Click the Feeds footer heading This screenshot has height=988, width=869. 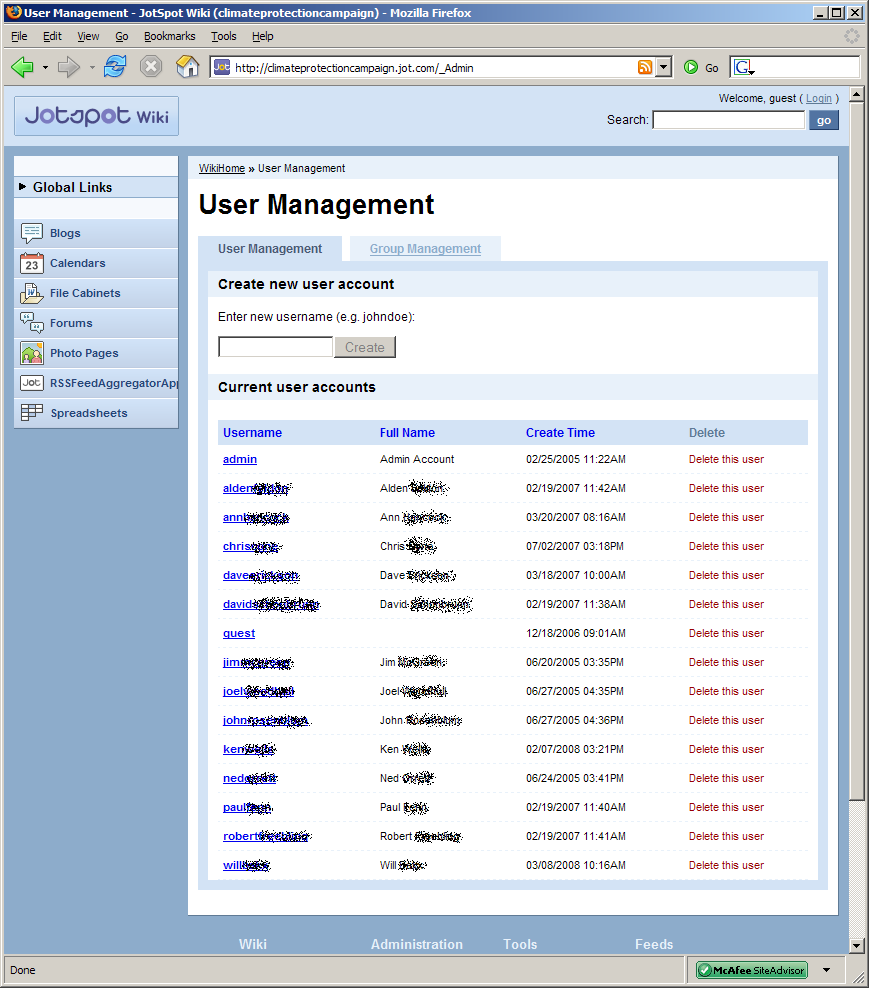point(654,944)
